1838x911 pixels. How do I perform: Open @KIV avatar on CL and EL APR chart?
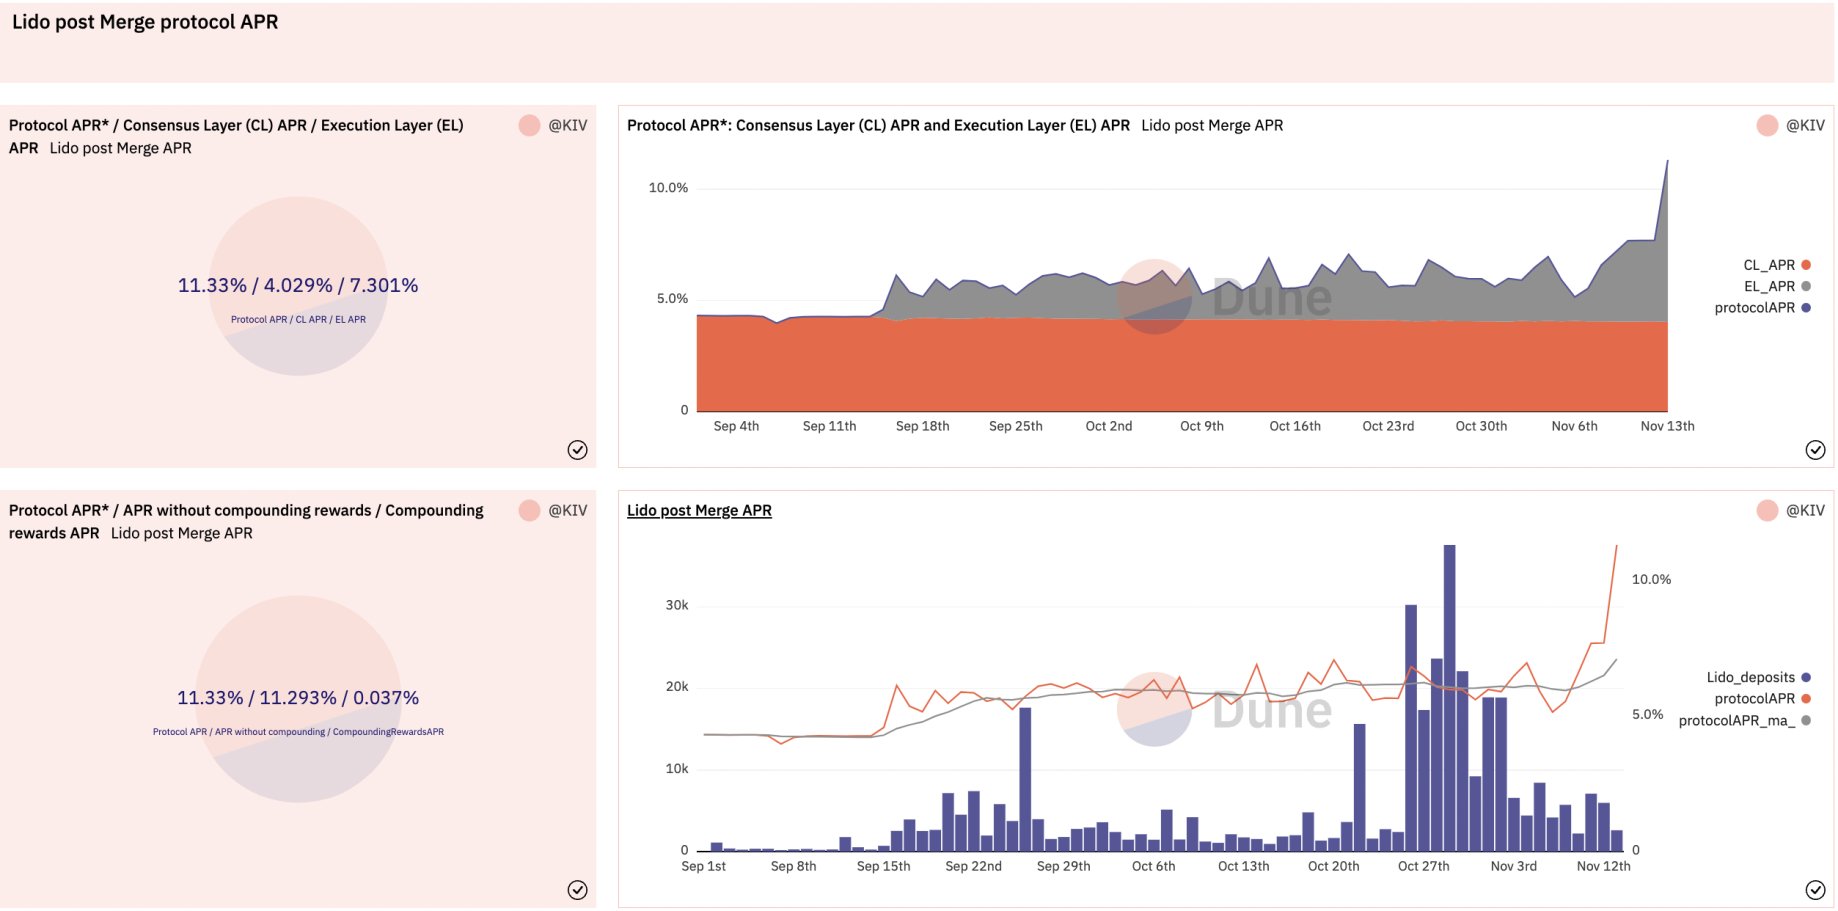1767,125
